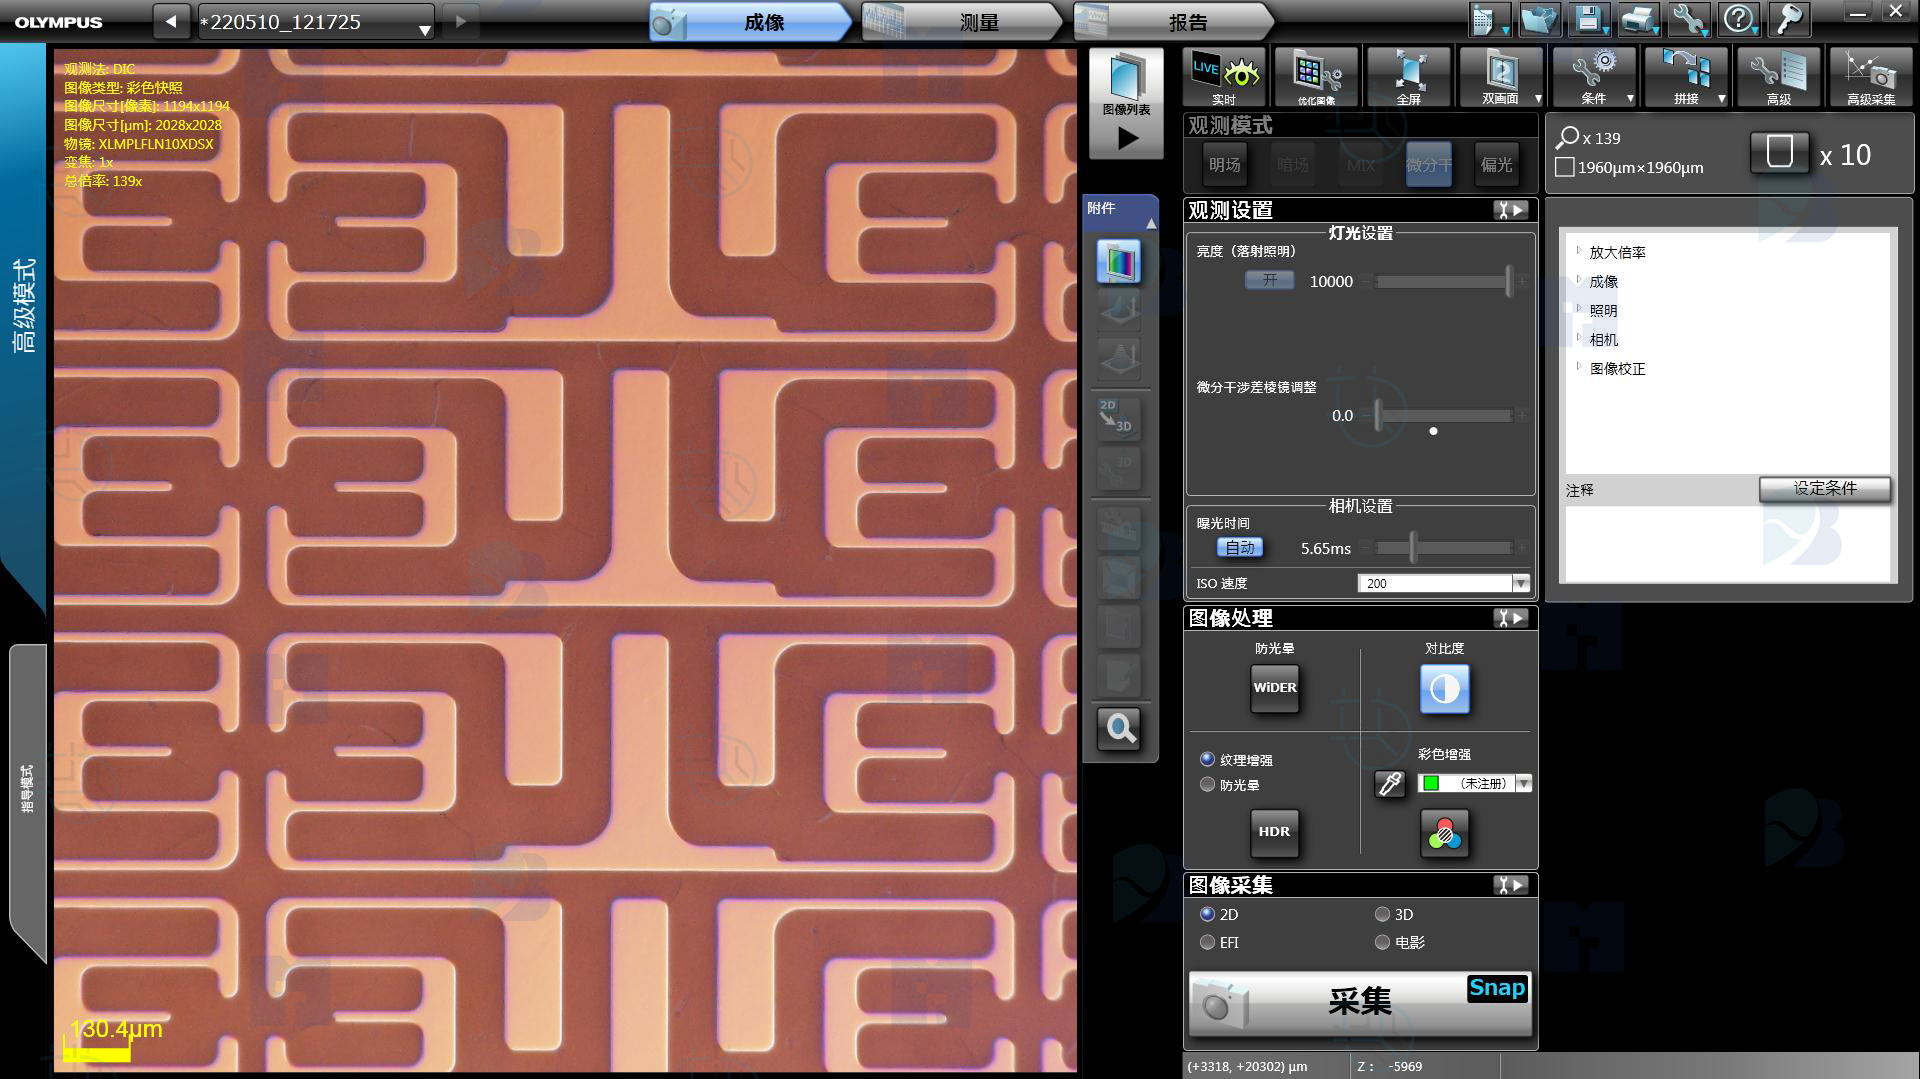Adjust the exposure time slider
This screenshot has height=1079, width=1920.
1413,548
